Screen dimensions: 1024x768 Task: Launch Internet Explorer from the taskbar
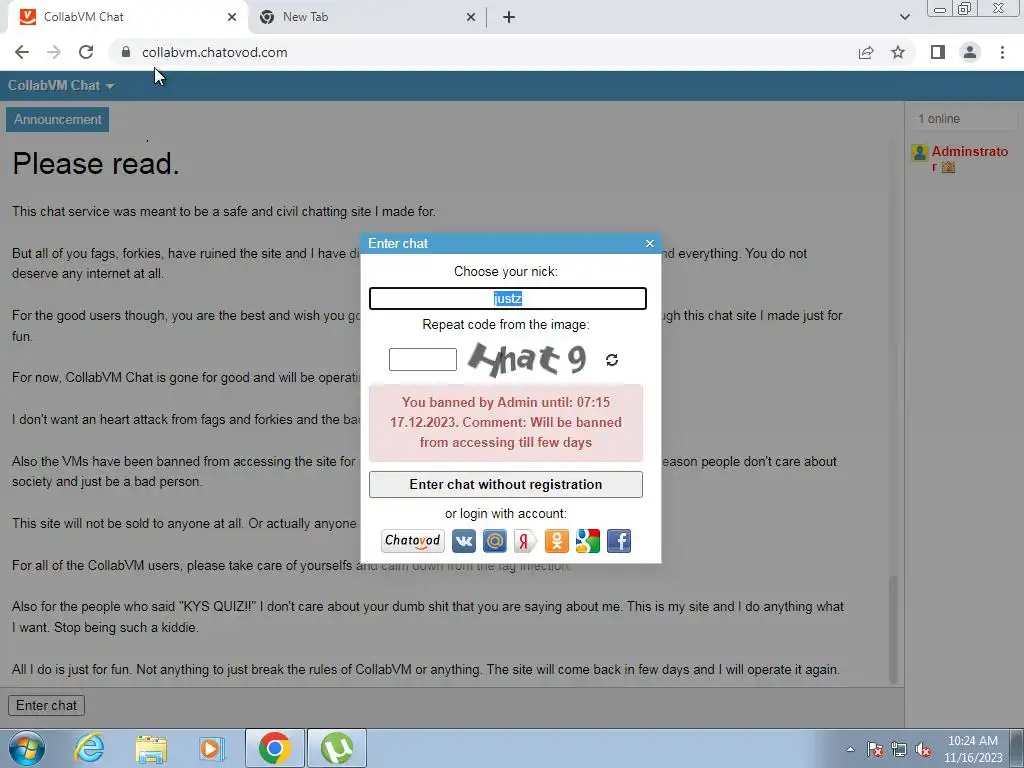pyautogui.click(x=89, y=748)
